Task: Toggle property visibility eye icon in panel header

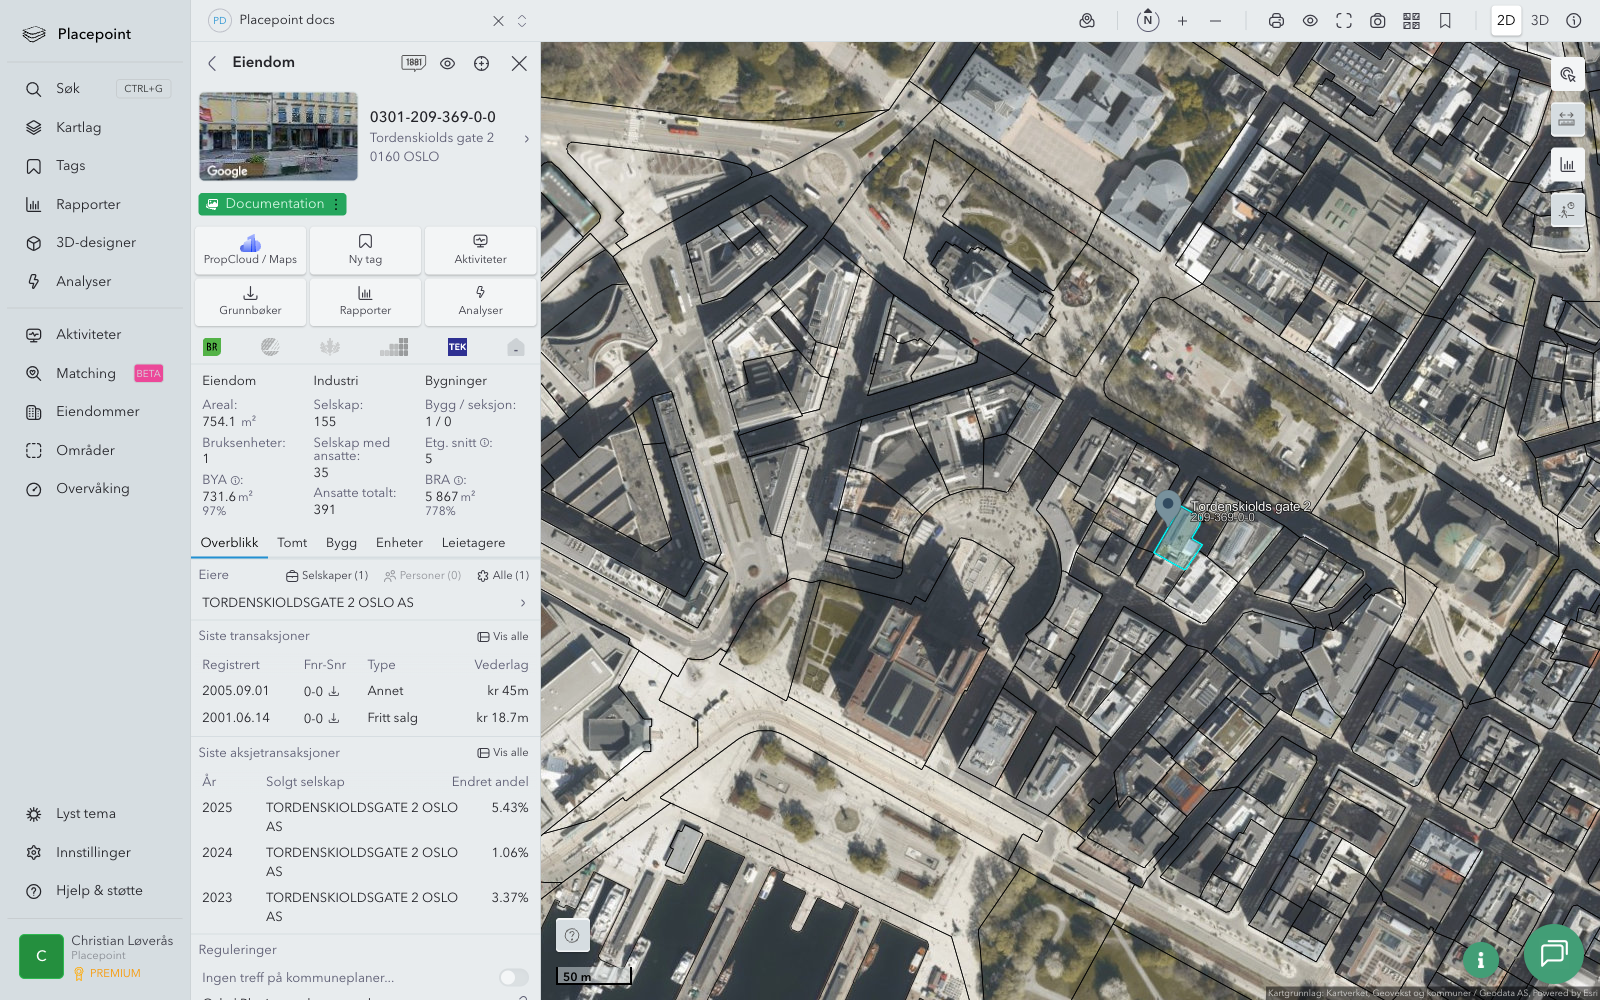Action: 447,63
